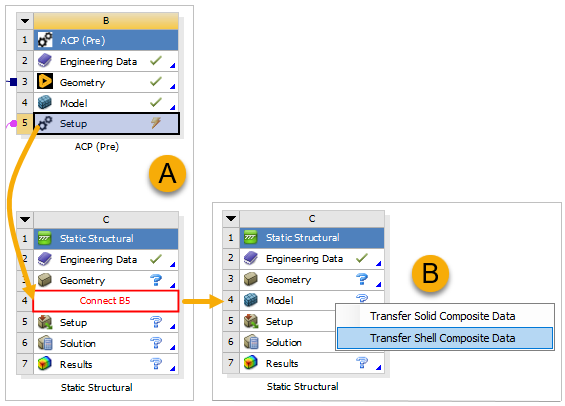Click the blue corner triangle on Results in left system C
This screenshot has height=406, width=565.
click(x=173, y=368)
